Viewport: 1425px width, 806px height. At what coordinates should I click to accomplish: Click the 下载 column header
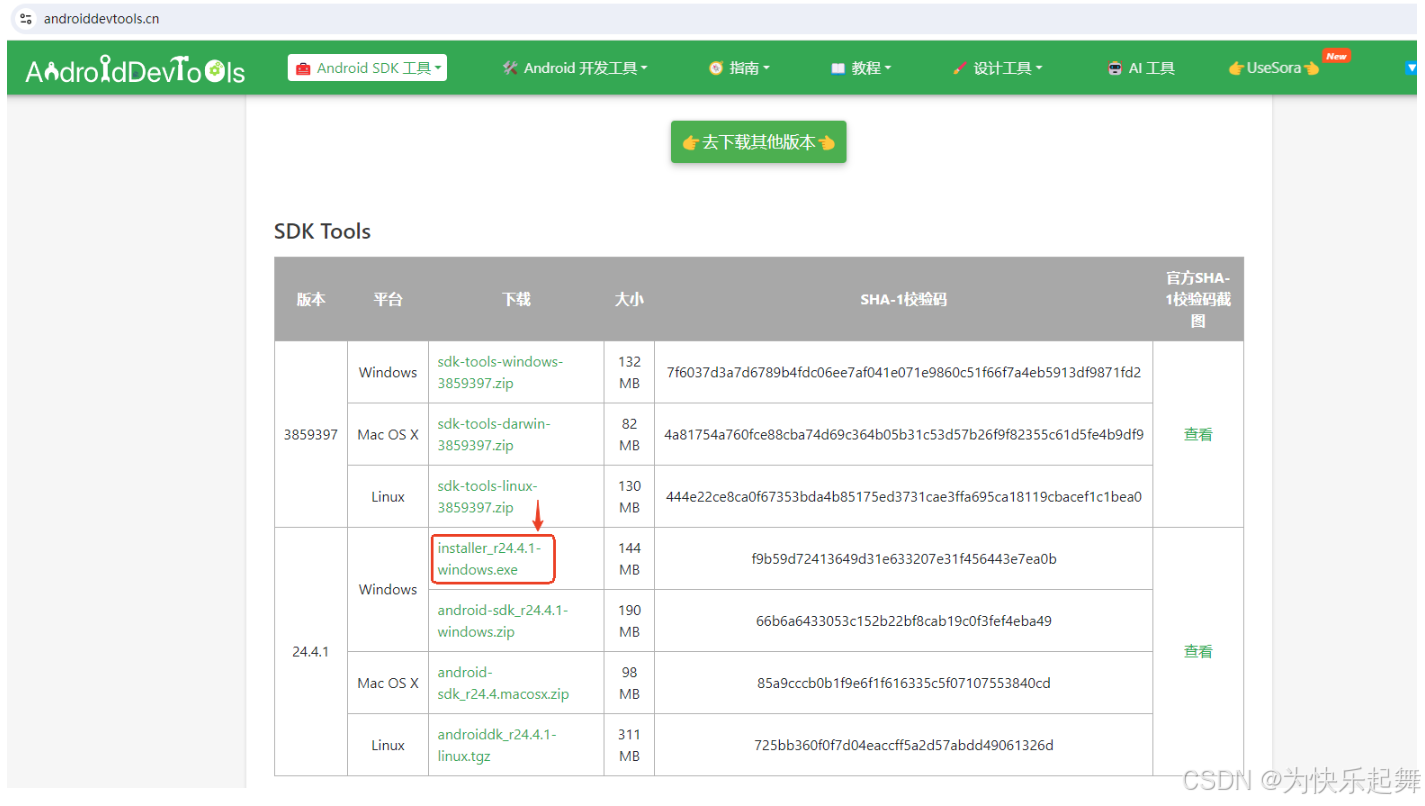tap(516, 299)
